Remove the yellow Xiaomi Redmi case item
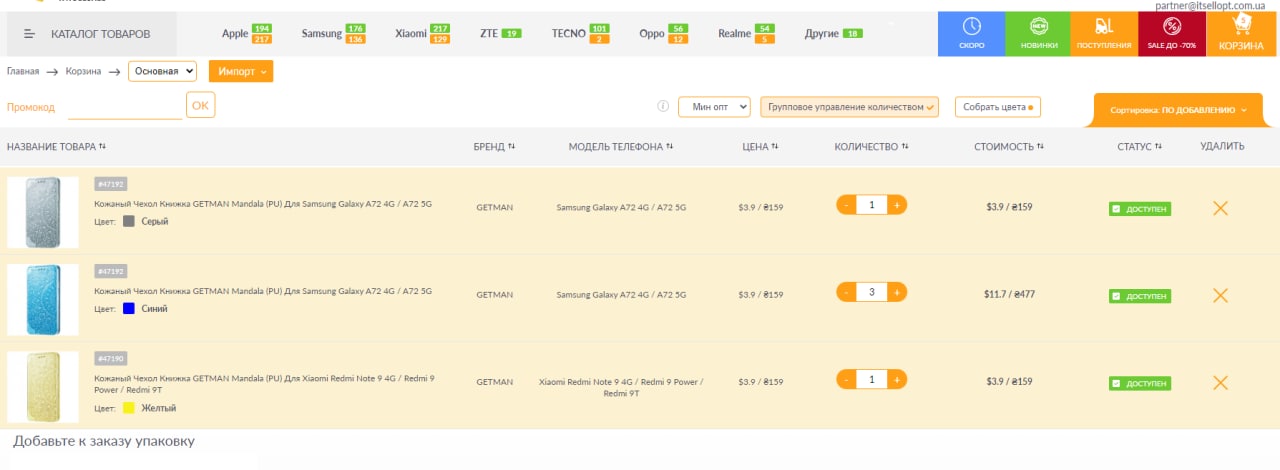Screen dimensions: 1280x470 coord(1220,382)
